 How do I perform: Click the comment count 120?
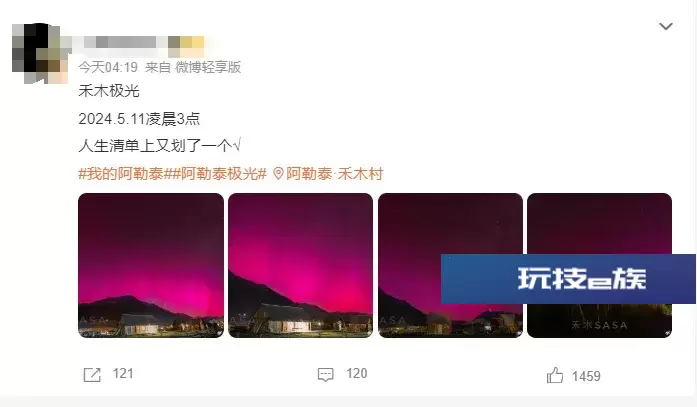click(x=357, y=373)
